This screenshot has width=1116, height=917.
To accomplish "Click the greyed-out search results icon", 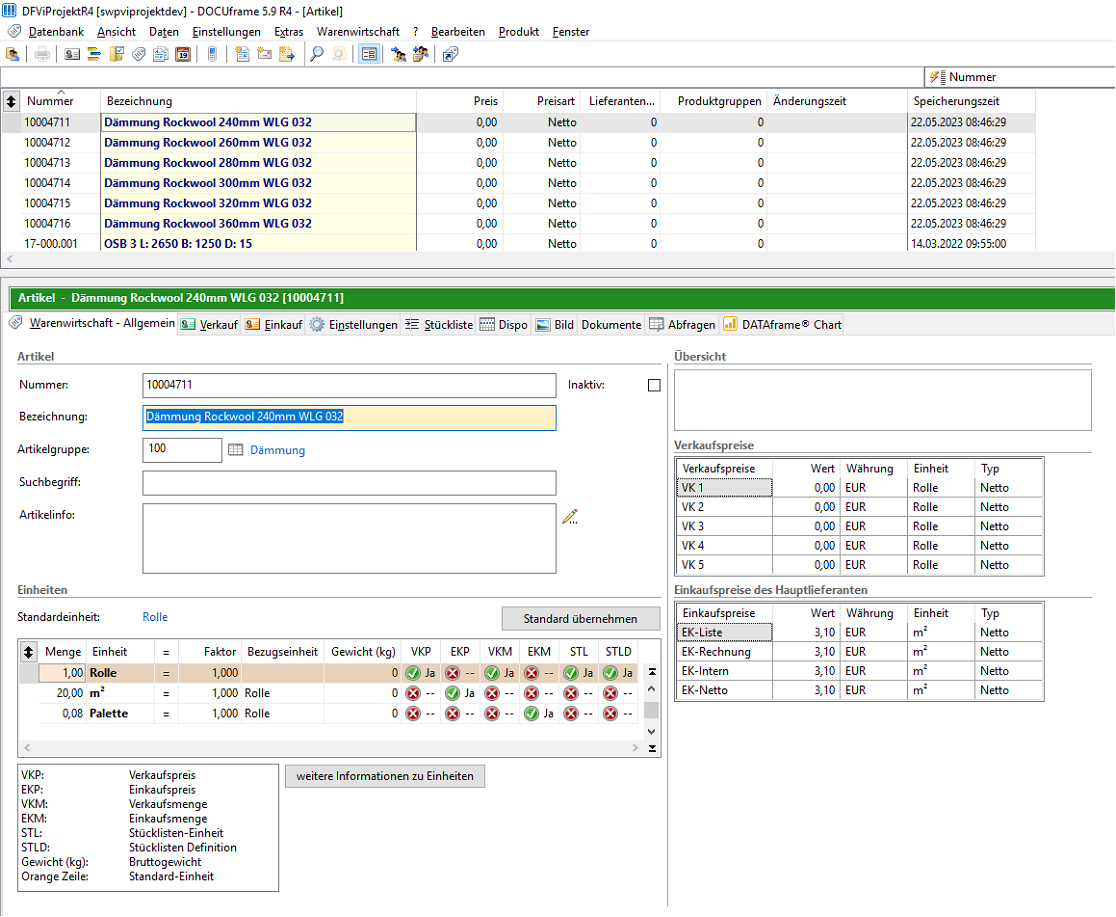I will (339, 54).
